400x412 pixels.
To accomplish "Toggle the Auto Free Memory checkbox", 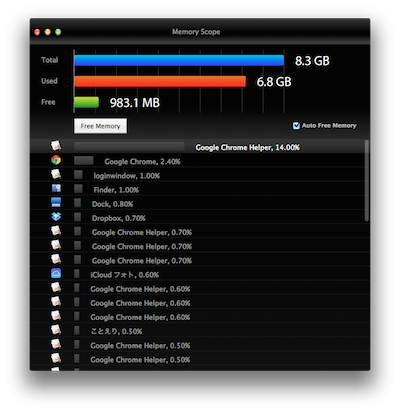I will point(296,126).
